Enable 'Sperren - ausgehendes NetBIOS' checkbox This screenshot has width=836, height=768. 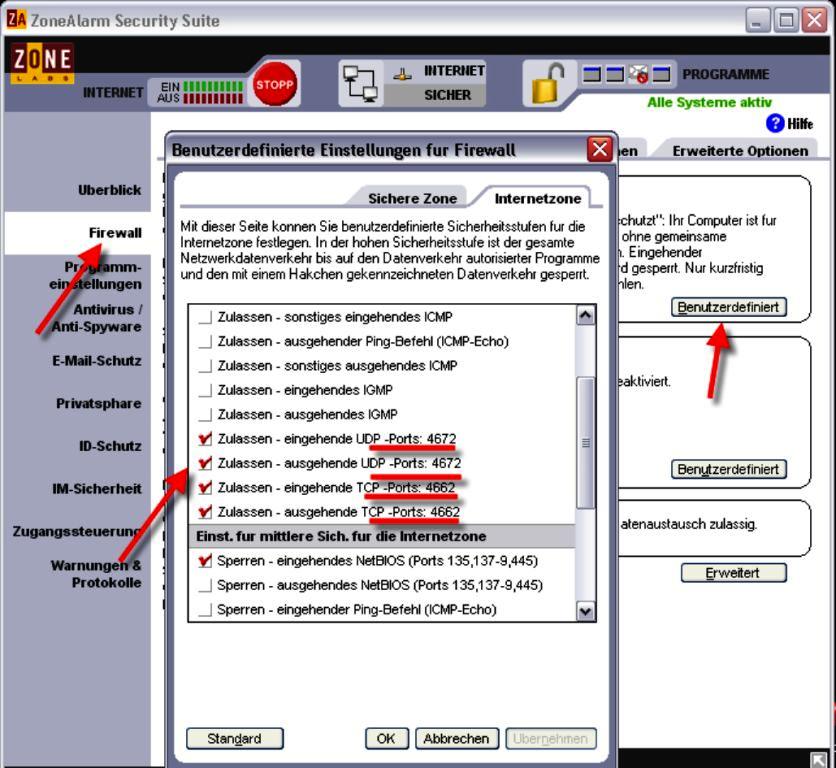[x=205, y=586]
